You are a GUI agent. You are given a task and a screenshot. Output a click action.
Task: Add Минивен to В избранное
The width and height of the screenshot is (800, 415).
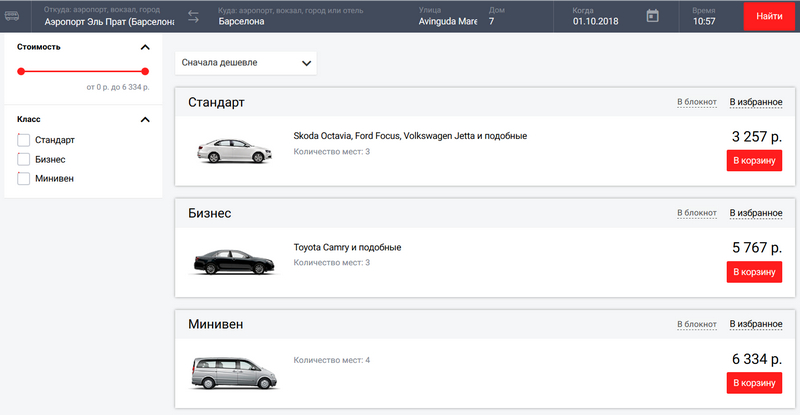tap(755, 325)
